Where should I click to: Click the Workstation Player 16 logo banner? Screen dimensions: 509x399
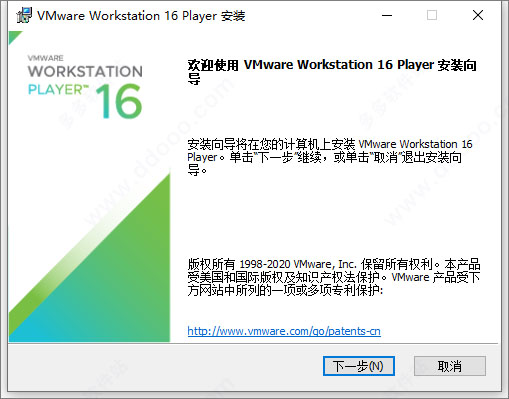89,187
